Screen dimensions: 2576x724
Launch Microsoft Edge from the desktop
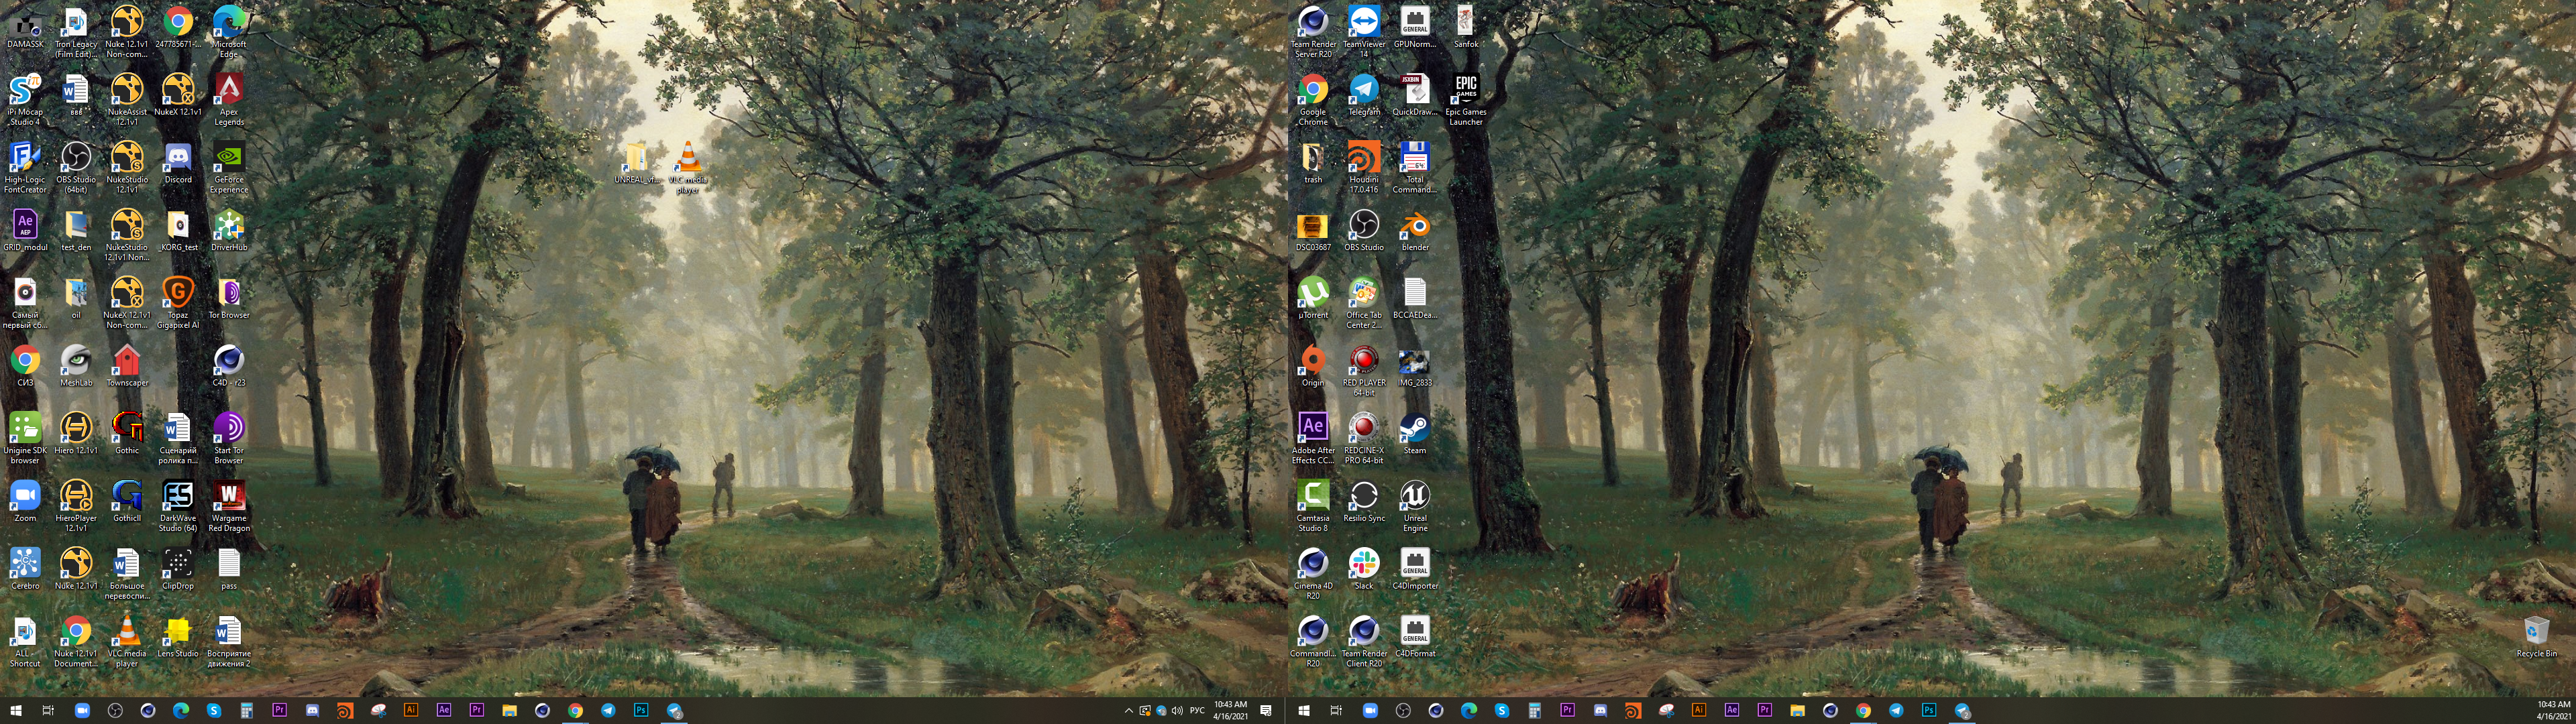[229, 32]
